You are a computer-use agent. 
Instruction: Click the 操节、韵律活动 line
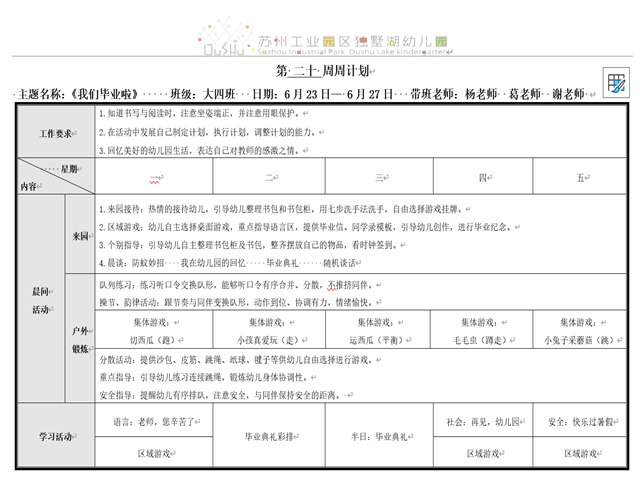point(238,302)
